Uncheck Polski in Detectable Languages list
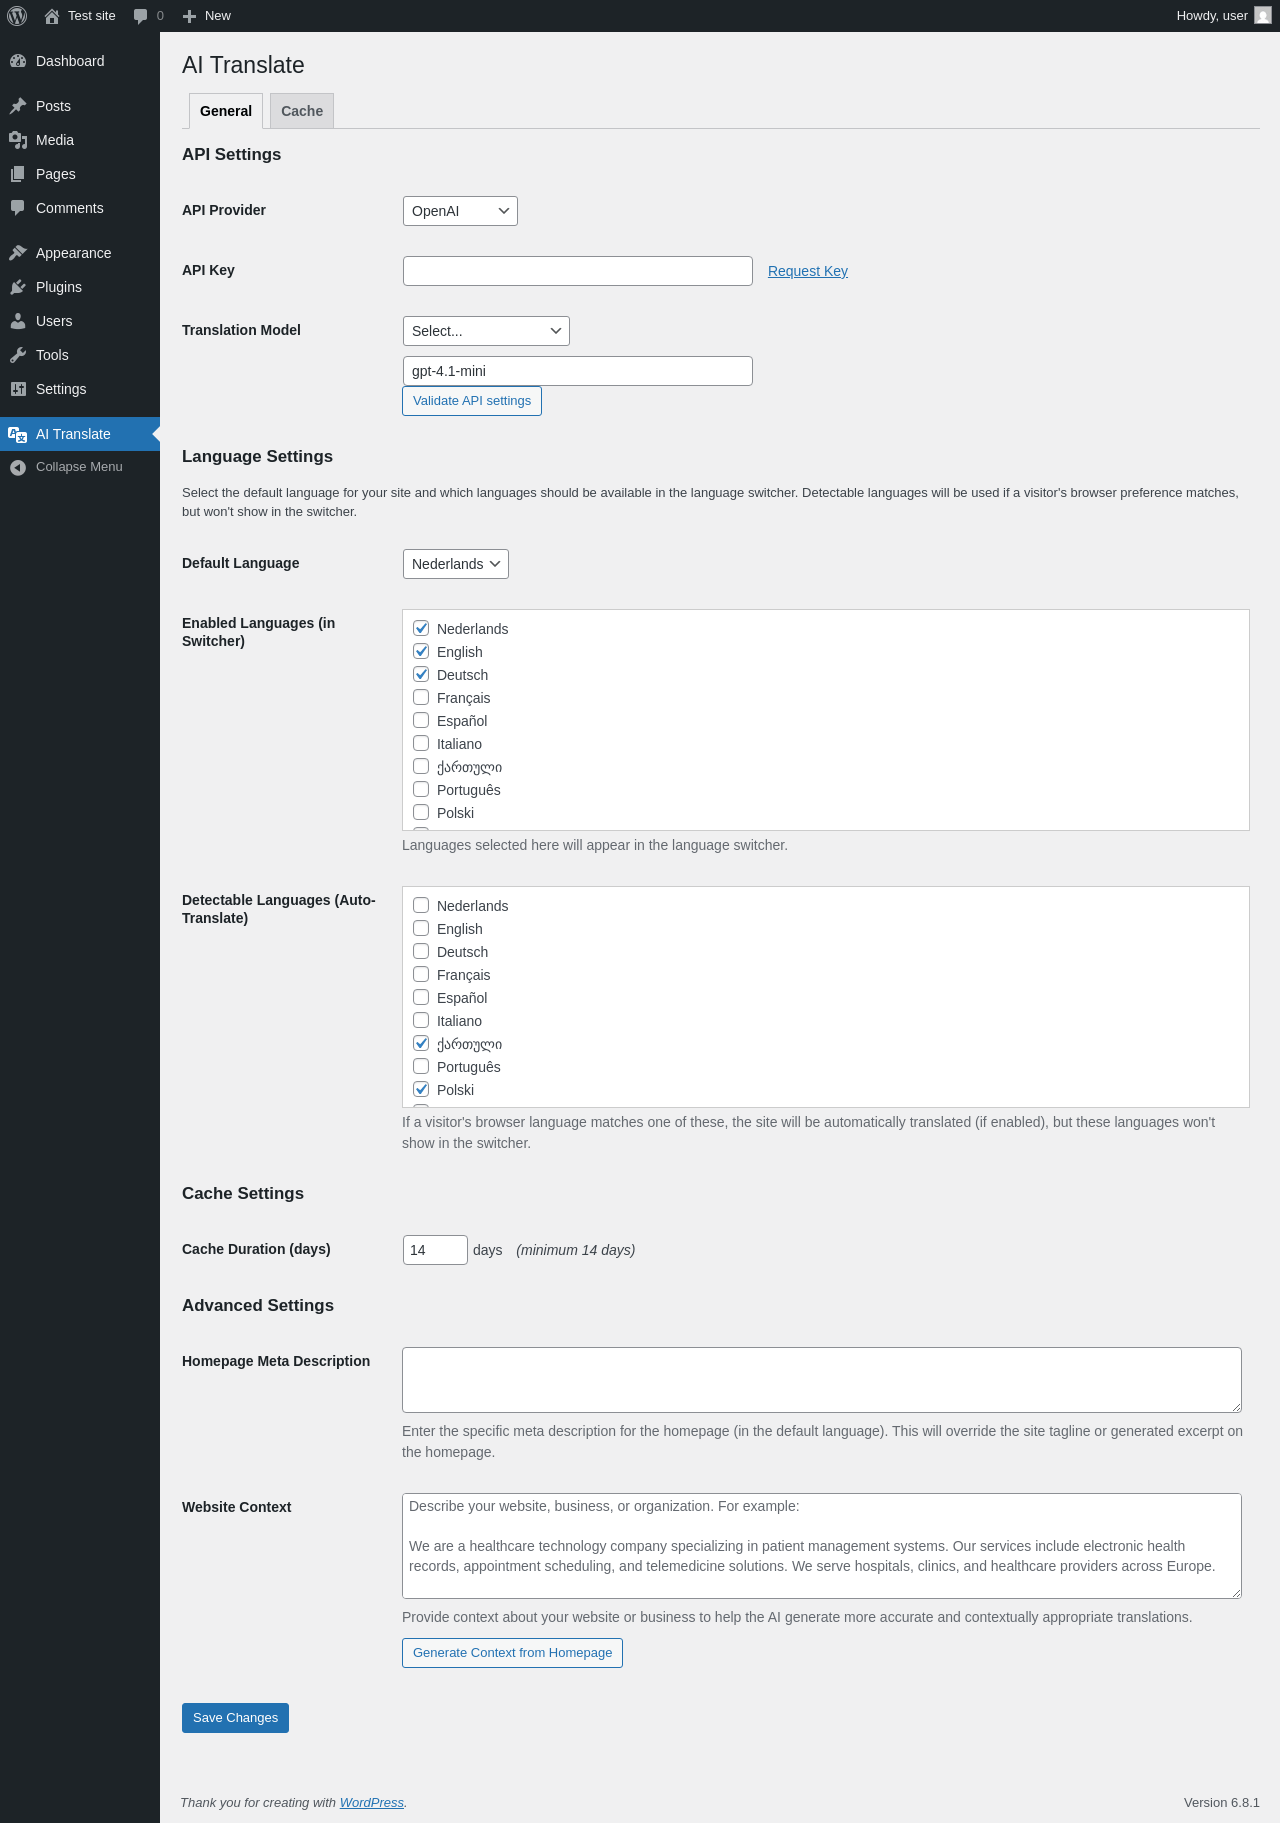 click(x=421, y=1090)
